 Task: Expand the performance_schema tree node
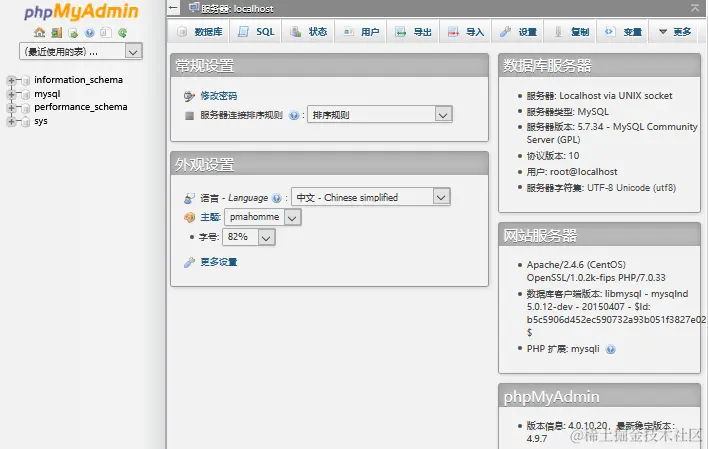[x=11, y=108]
